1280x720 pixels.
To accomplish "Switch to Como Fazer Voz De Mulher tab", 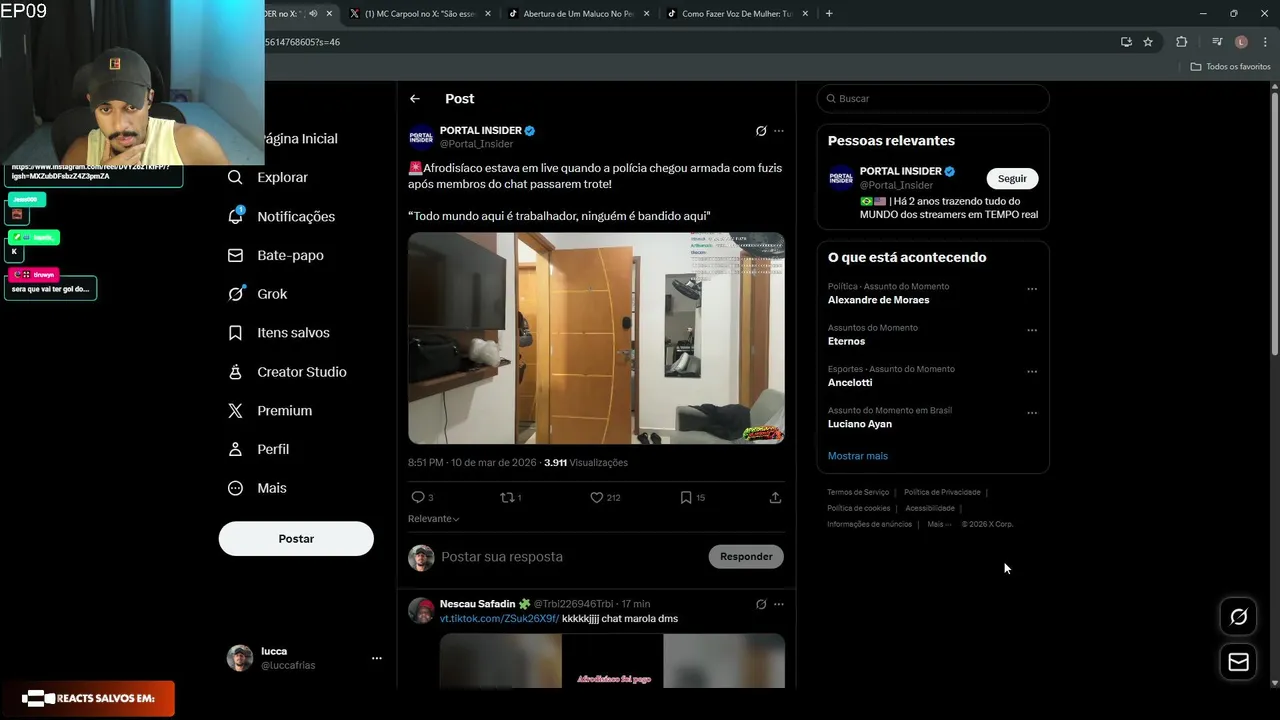I will [x=737, y=14].
